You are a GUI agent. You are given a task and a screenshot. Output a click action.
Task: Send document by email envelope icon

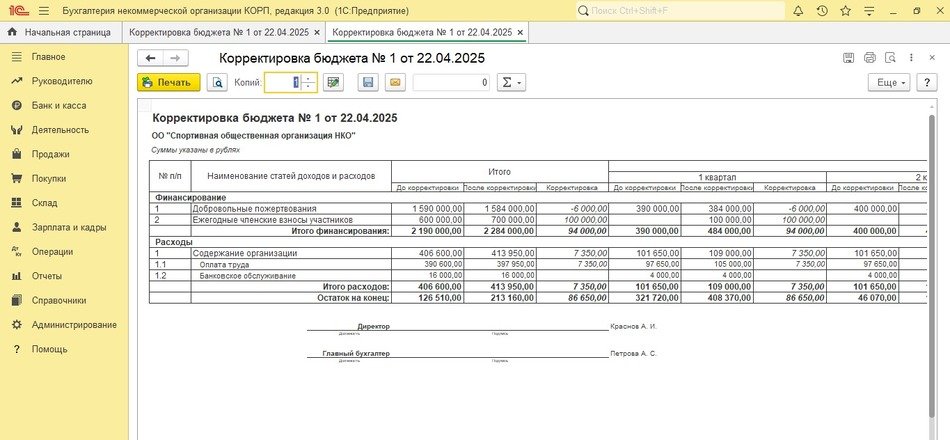[x=394, y=83]
